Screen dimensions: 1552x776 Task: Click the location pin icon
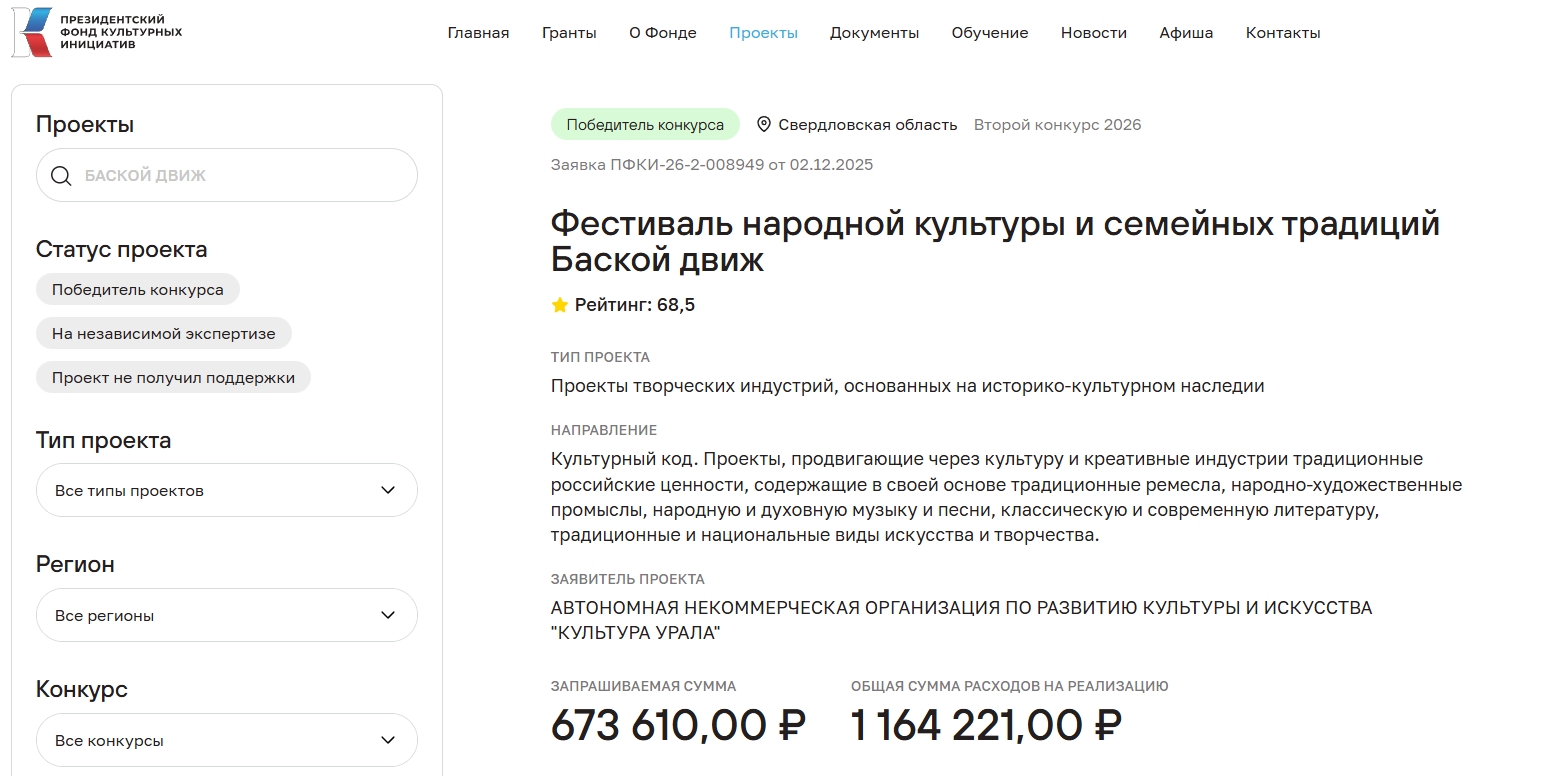(x=764, y=125)
